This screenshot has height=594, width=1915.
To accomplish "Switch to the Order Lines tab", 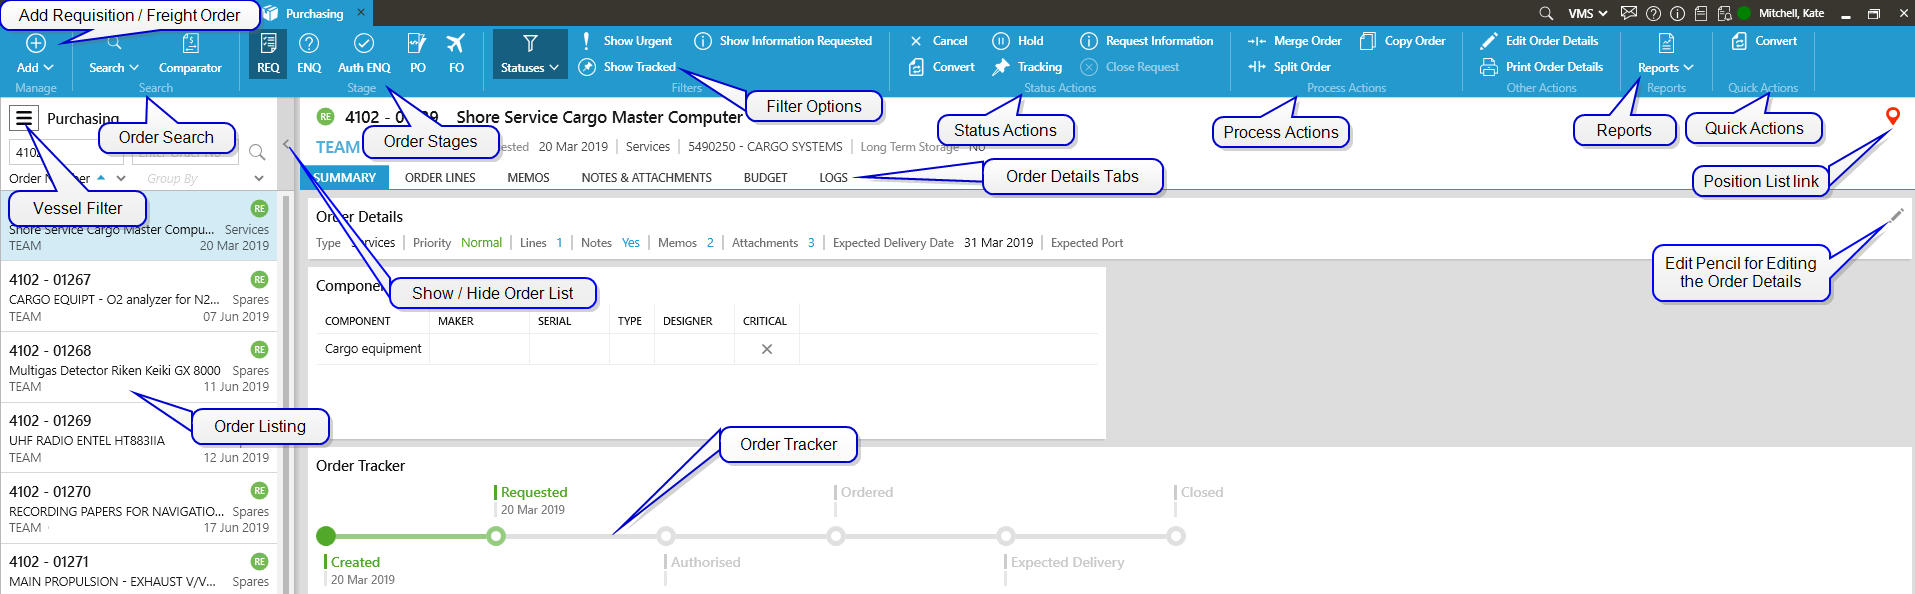I will click(440, 178).
